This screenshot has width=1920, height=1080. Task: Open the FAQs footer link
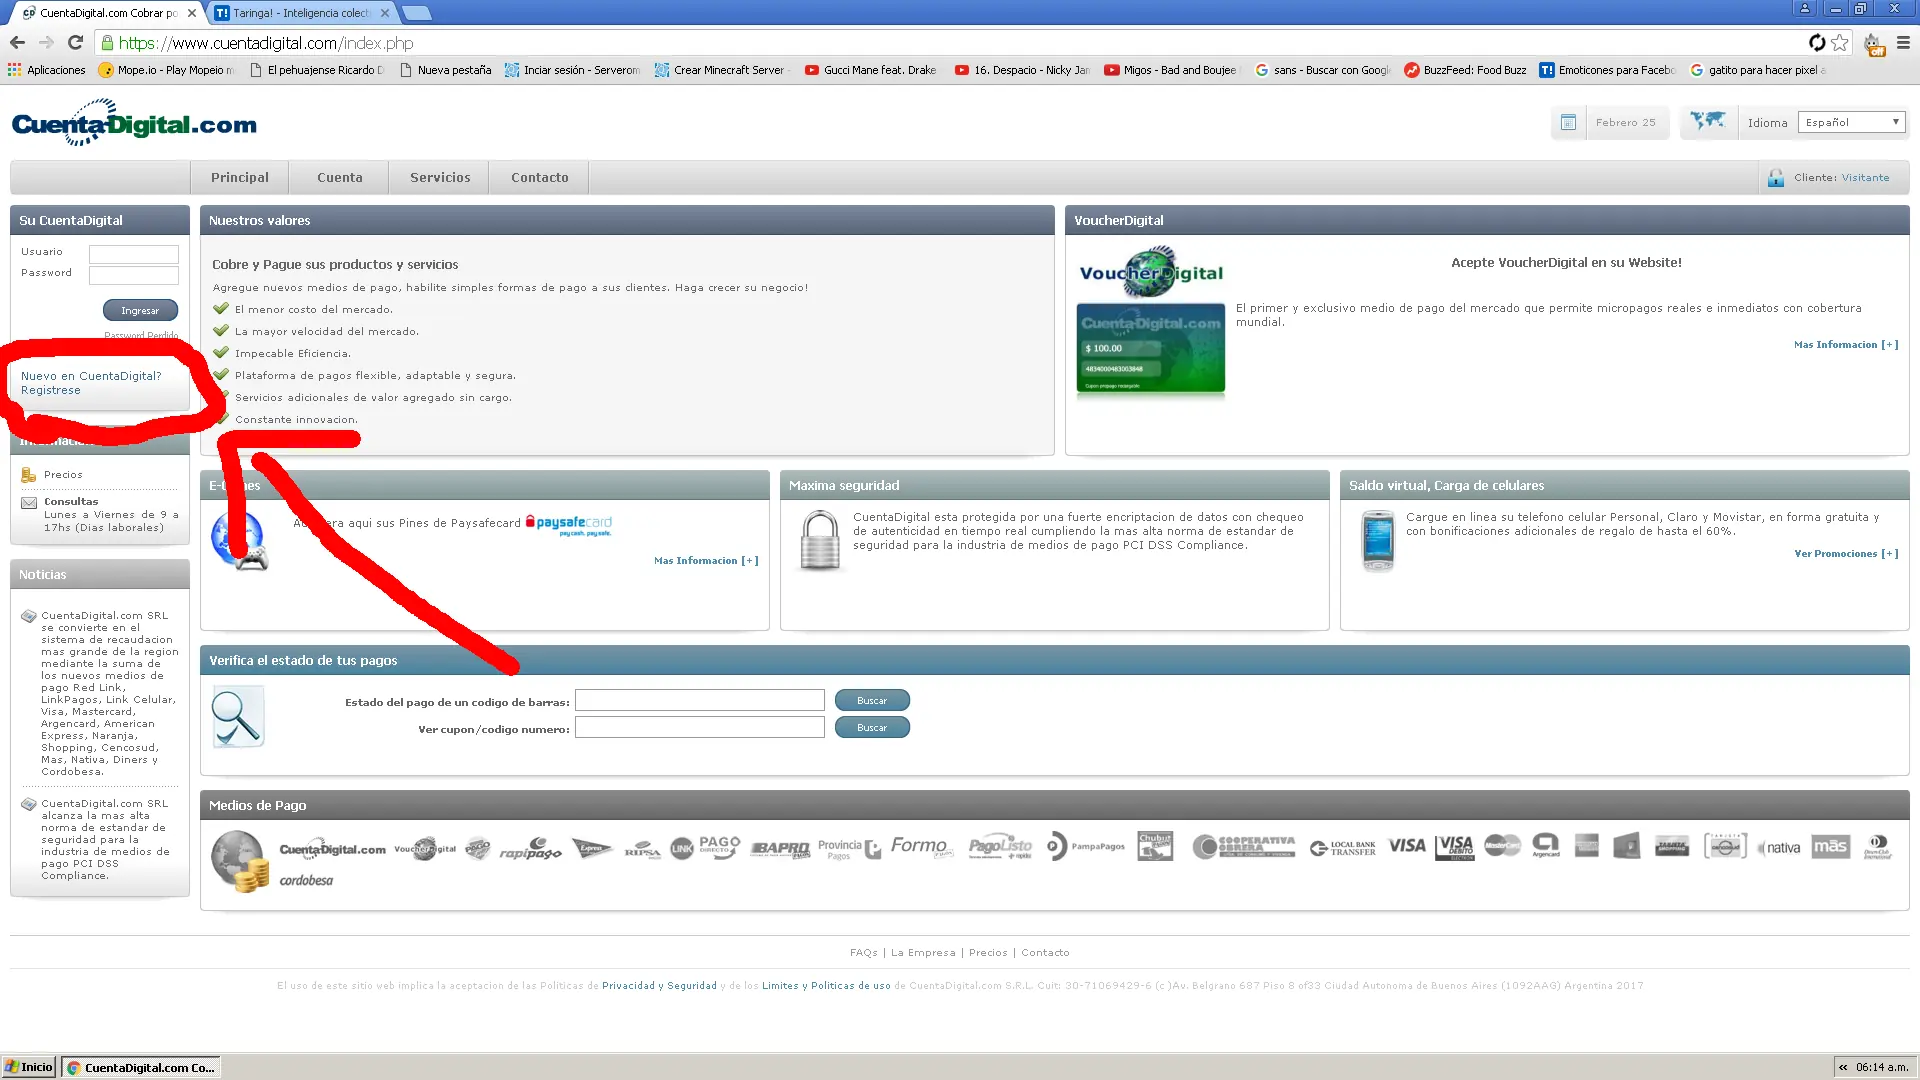(x=864, y=953)
